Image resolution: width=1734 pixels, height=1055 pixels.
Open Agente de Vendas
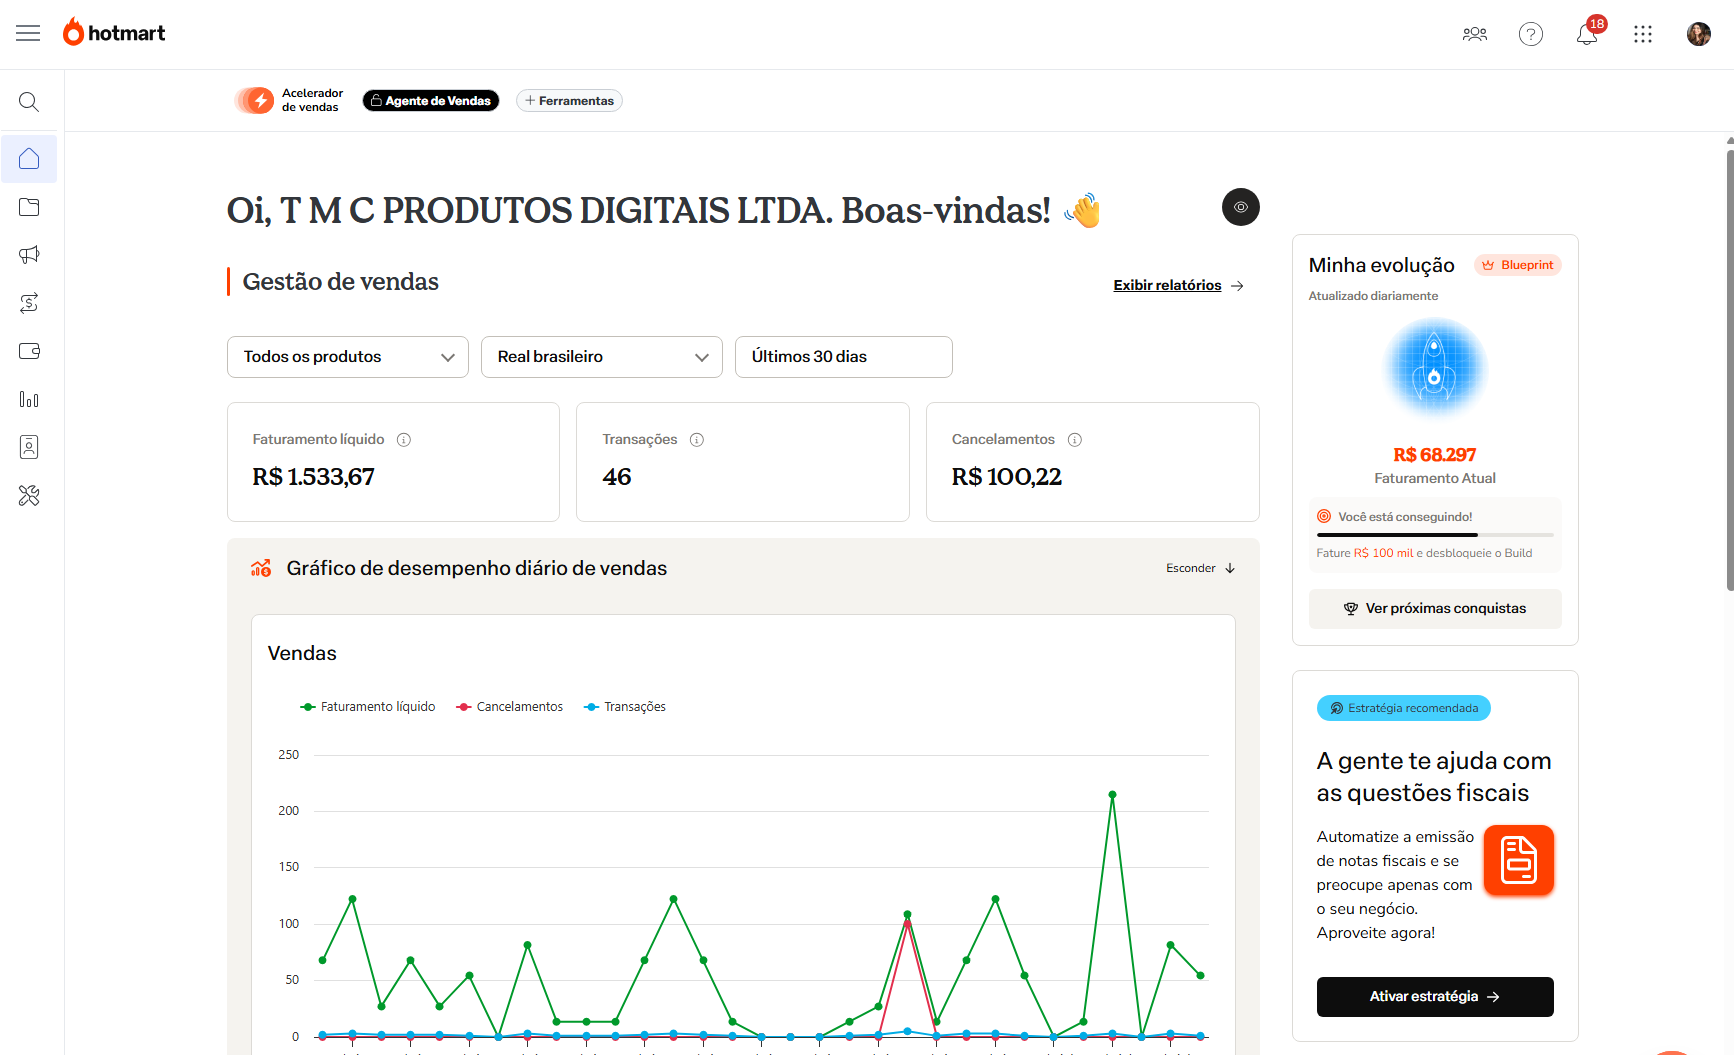[431, 101]
